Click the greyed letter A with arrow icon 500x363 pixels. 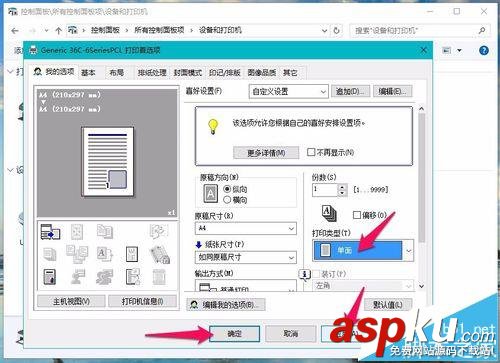click(x=105, y=254)
